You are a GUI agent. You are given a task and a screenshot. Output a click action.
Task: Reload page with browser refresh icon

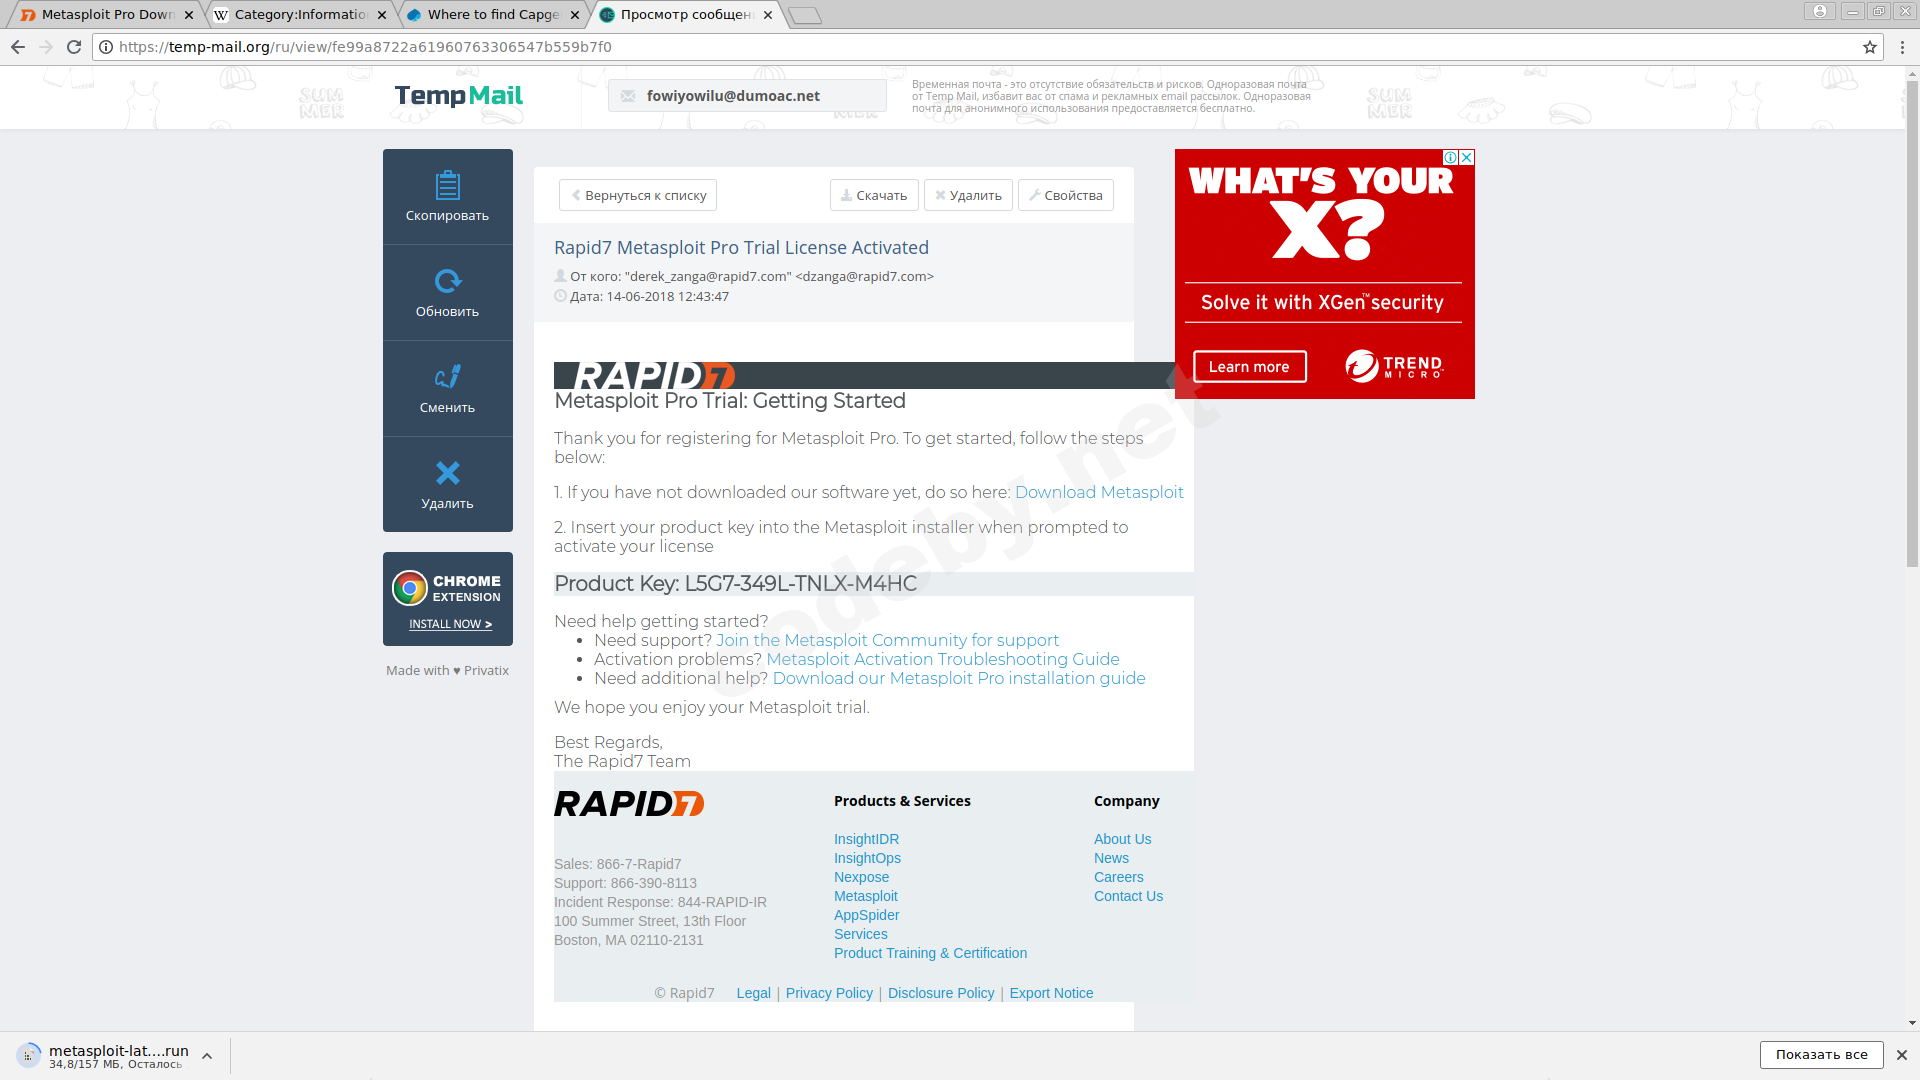[74, 47]
